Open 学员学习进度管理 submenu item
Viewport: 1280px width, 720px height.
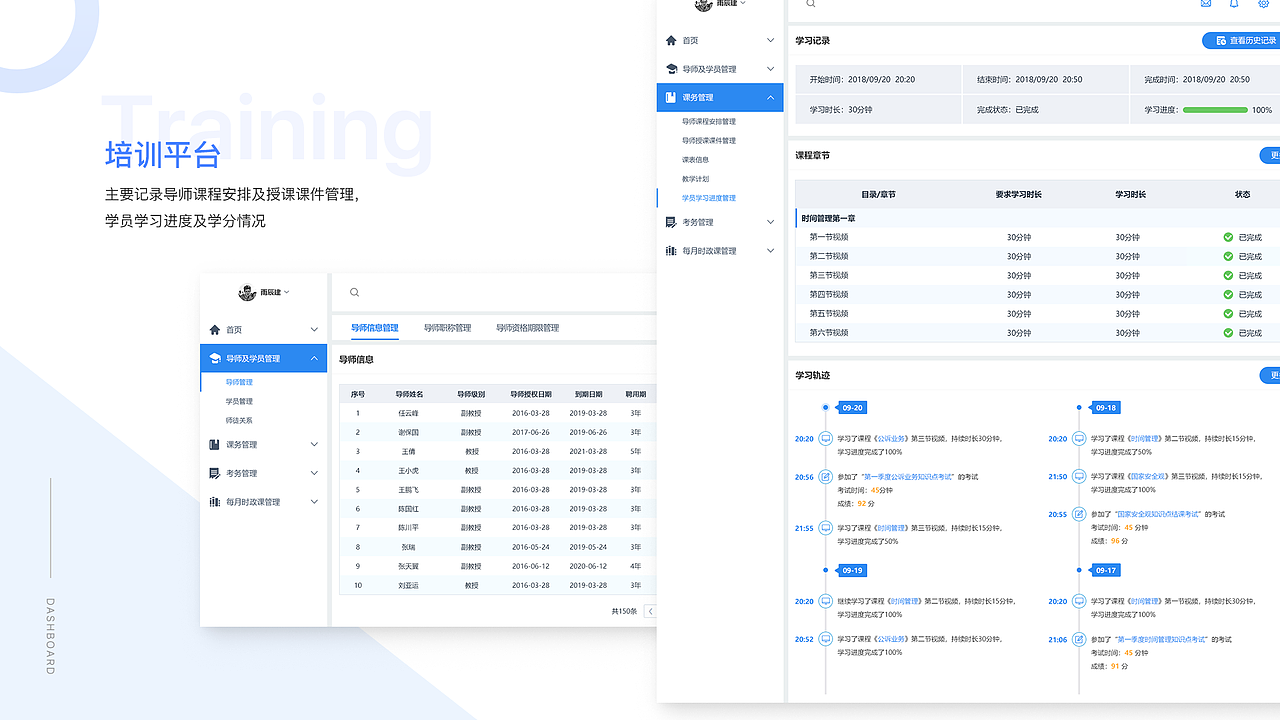[x=709, y=198]
